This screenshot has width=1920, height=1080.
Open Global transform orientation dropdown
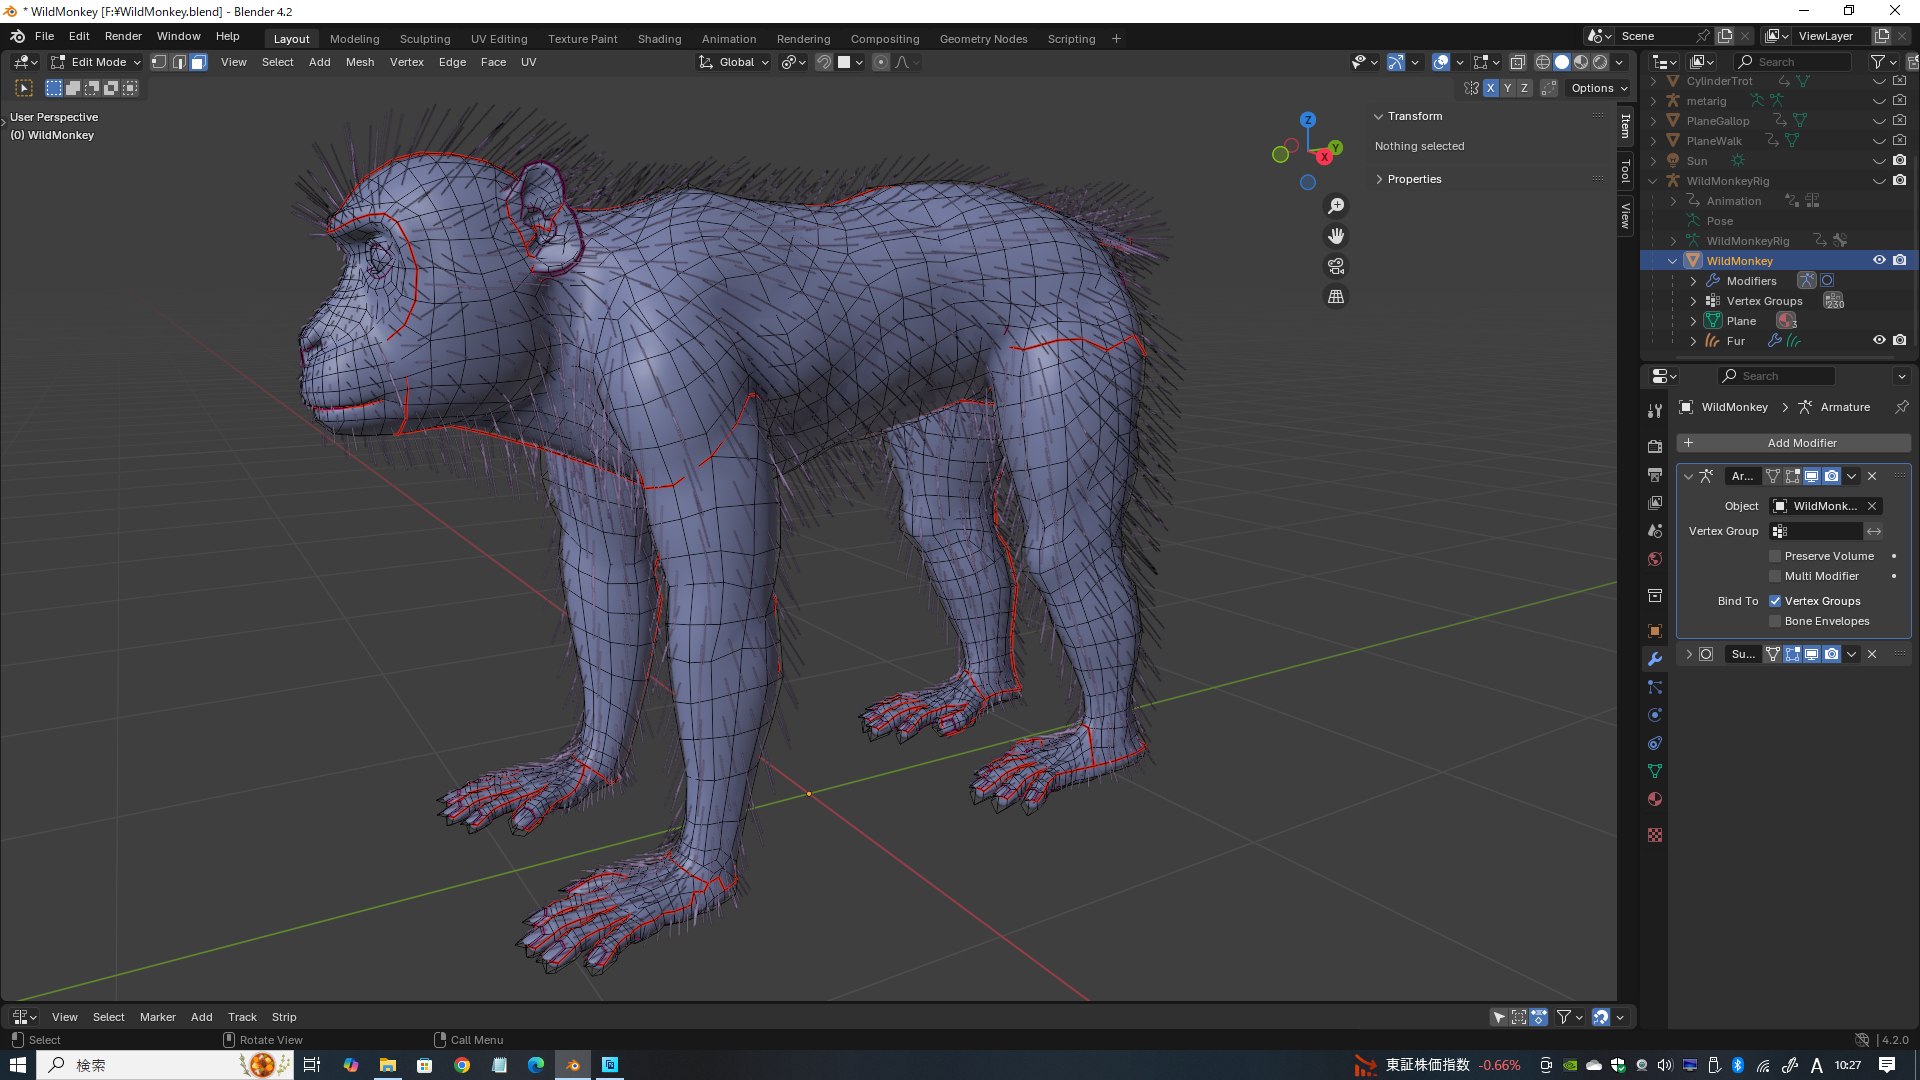(734, 62)
